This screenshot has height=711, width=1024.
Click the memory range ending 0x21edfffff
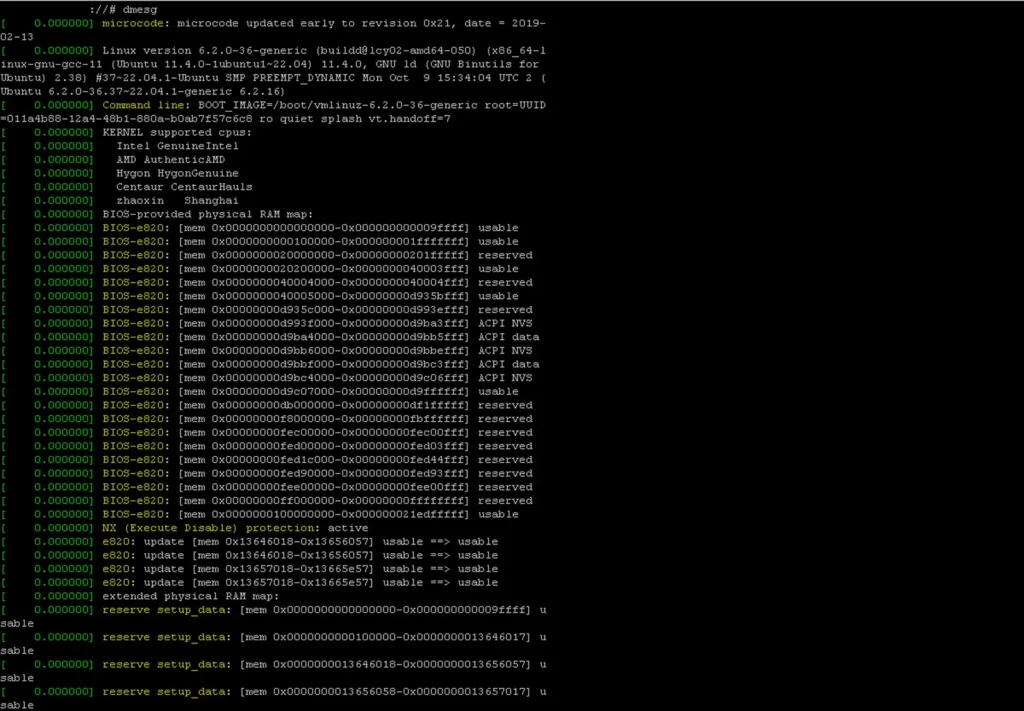coord(325,514)
